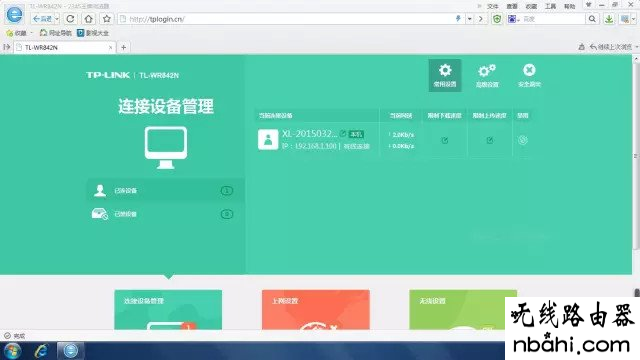
Task: Open the internet settings orange card
Action: (316, 309)
